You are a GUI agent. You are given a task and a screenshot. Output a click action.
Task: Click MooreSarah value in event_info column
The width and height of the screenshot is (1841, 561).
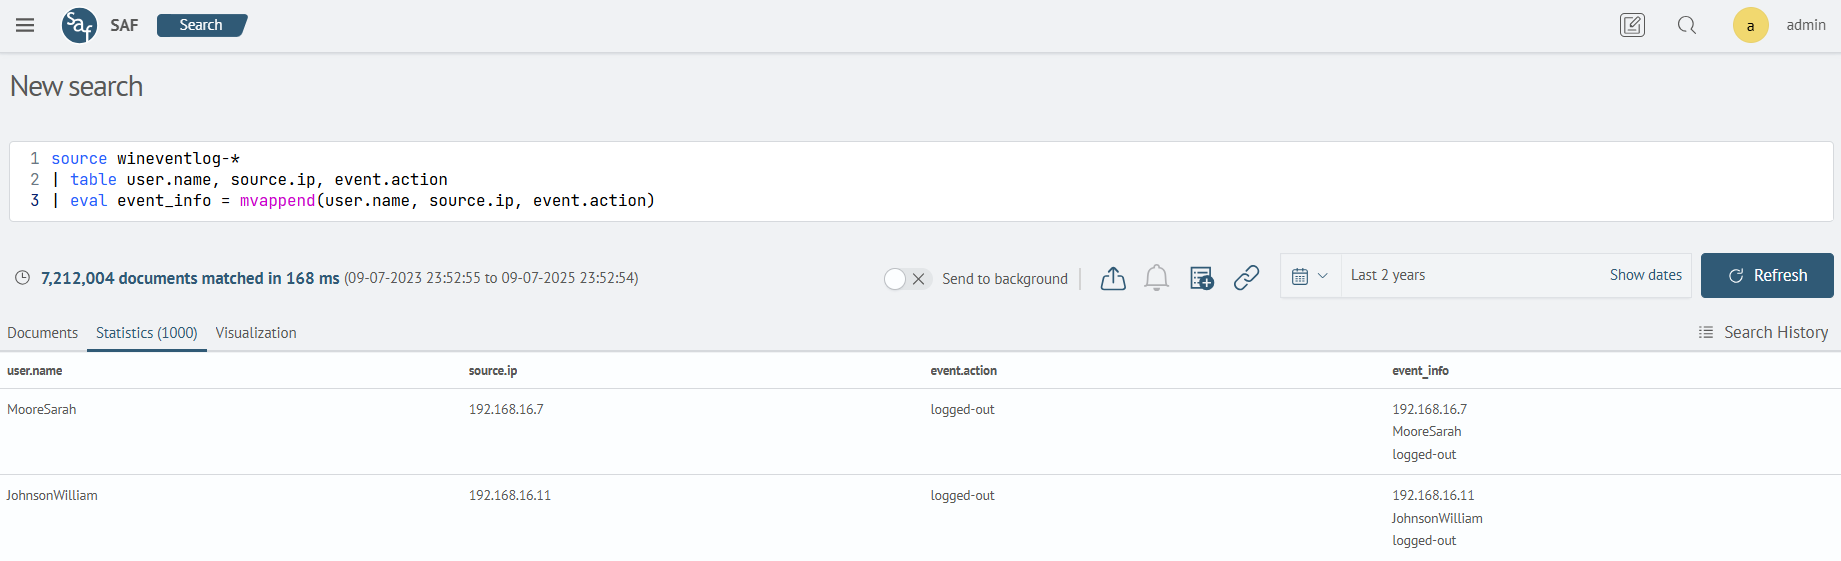1427,432
